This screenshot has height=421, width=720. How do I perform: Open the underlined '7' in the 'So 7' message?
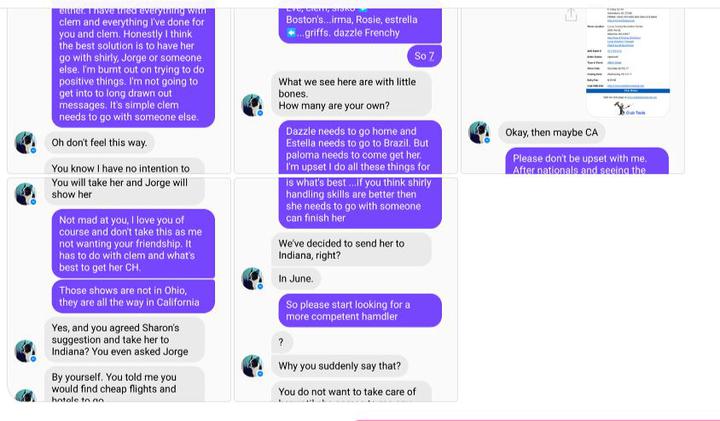coord(431,56)
